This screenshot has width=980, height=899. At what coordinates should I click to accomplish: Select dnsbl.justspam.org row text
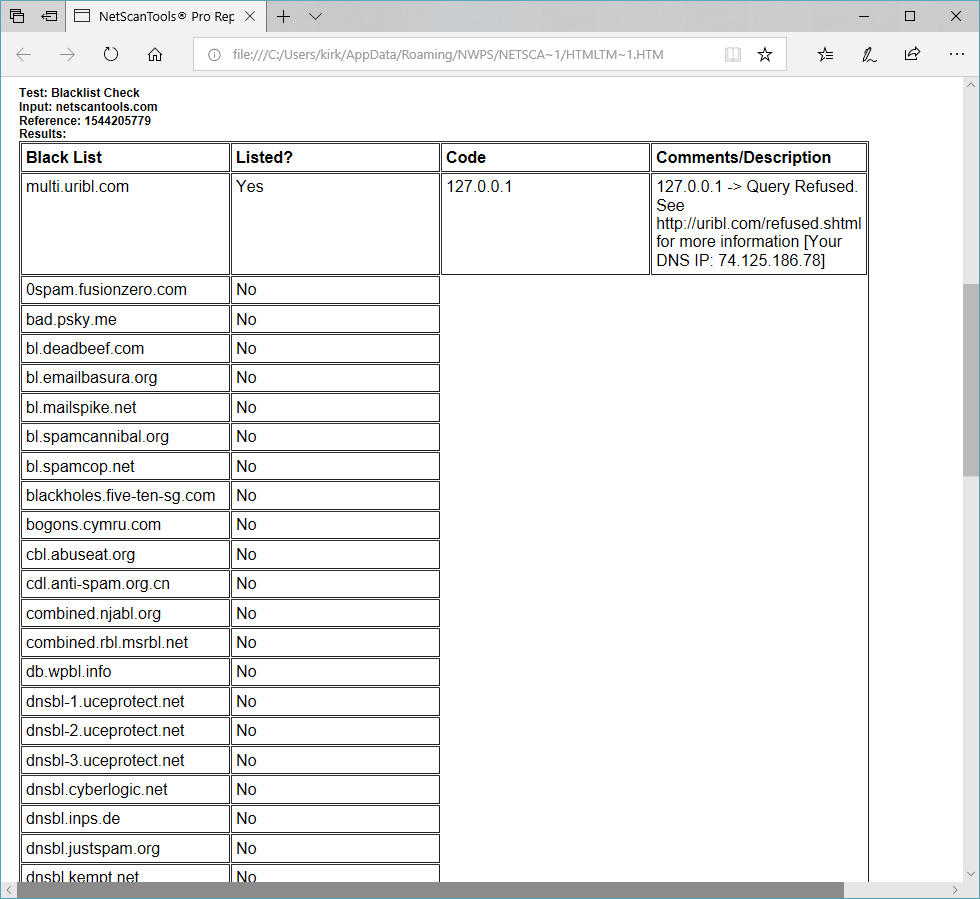tap(93, 848)
